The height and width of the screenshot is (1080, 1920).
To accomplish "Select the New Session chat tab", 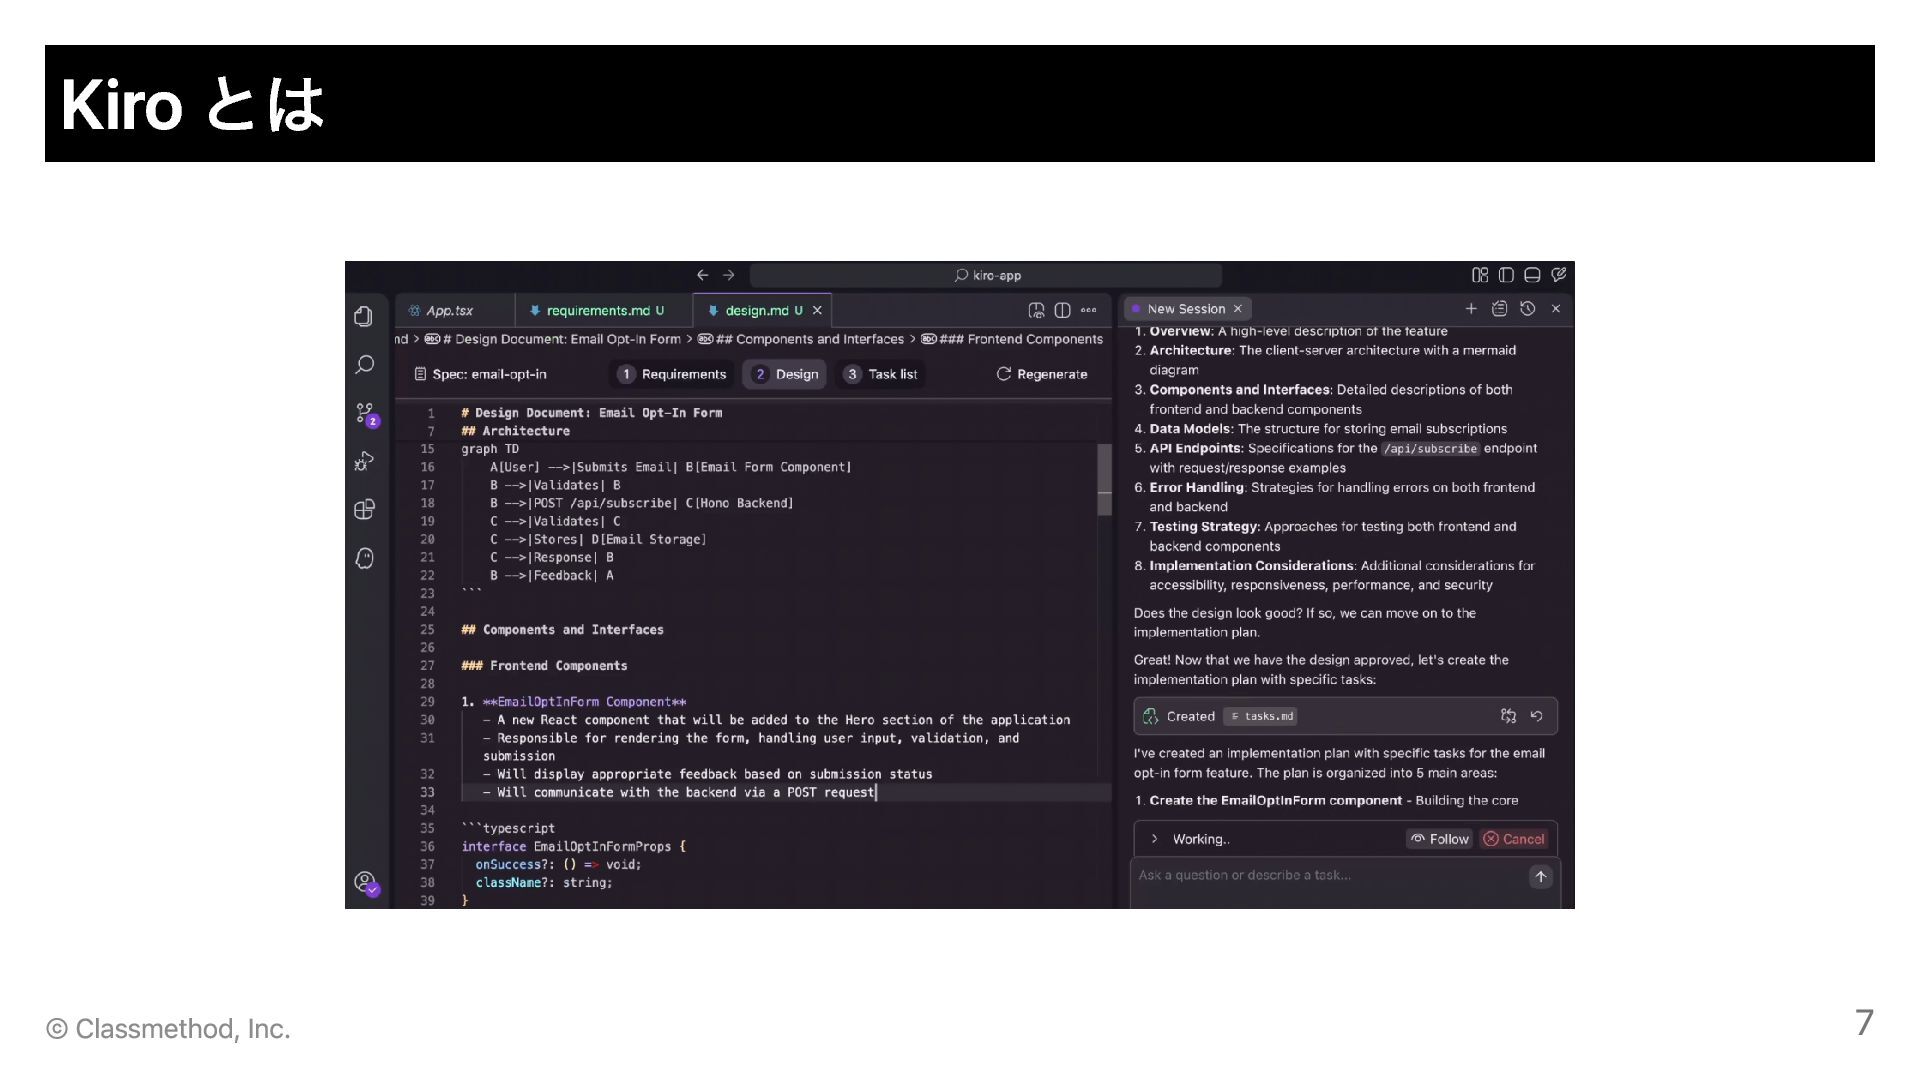I will coord(1186,309).
